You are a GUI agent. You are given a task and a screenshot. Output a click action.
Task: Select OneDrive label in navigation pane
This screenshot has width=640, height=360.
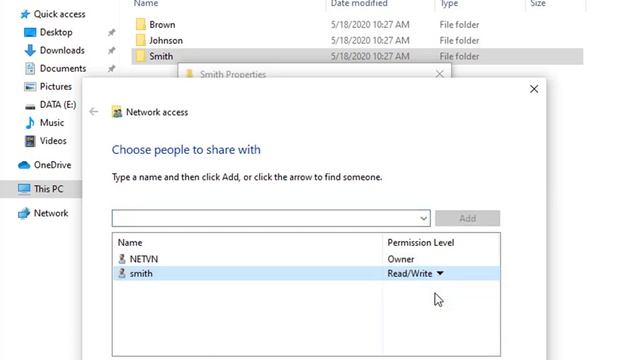coord(52,165)
